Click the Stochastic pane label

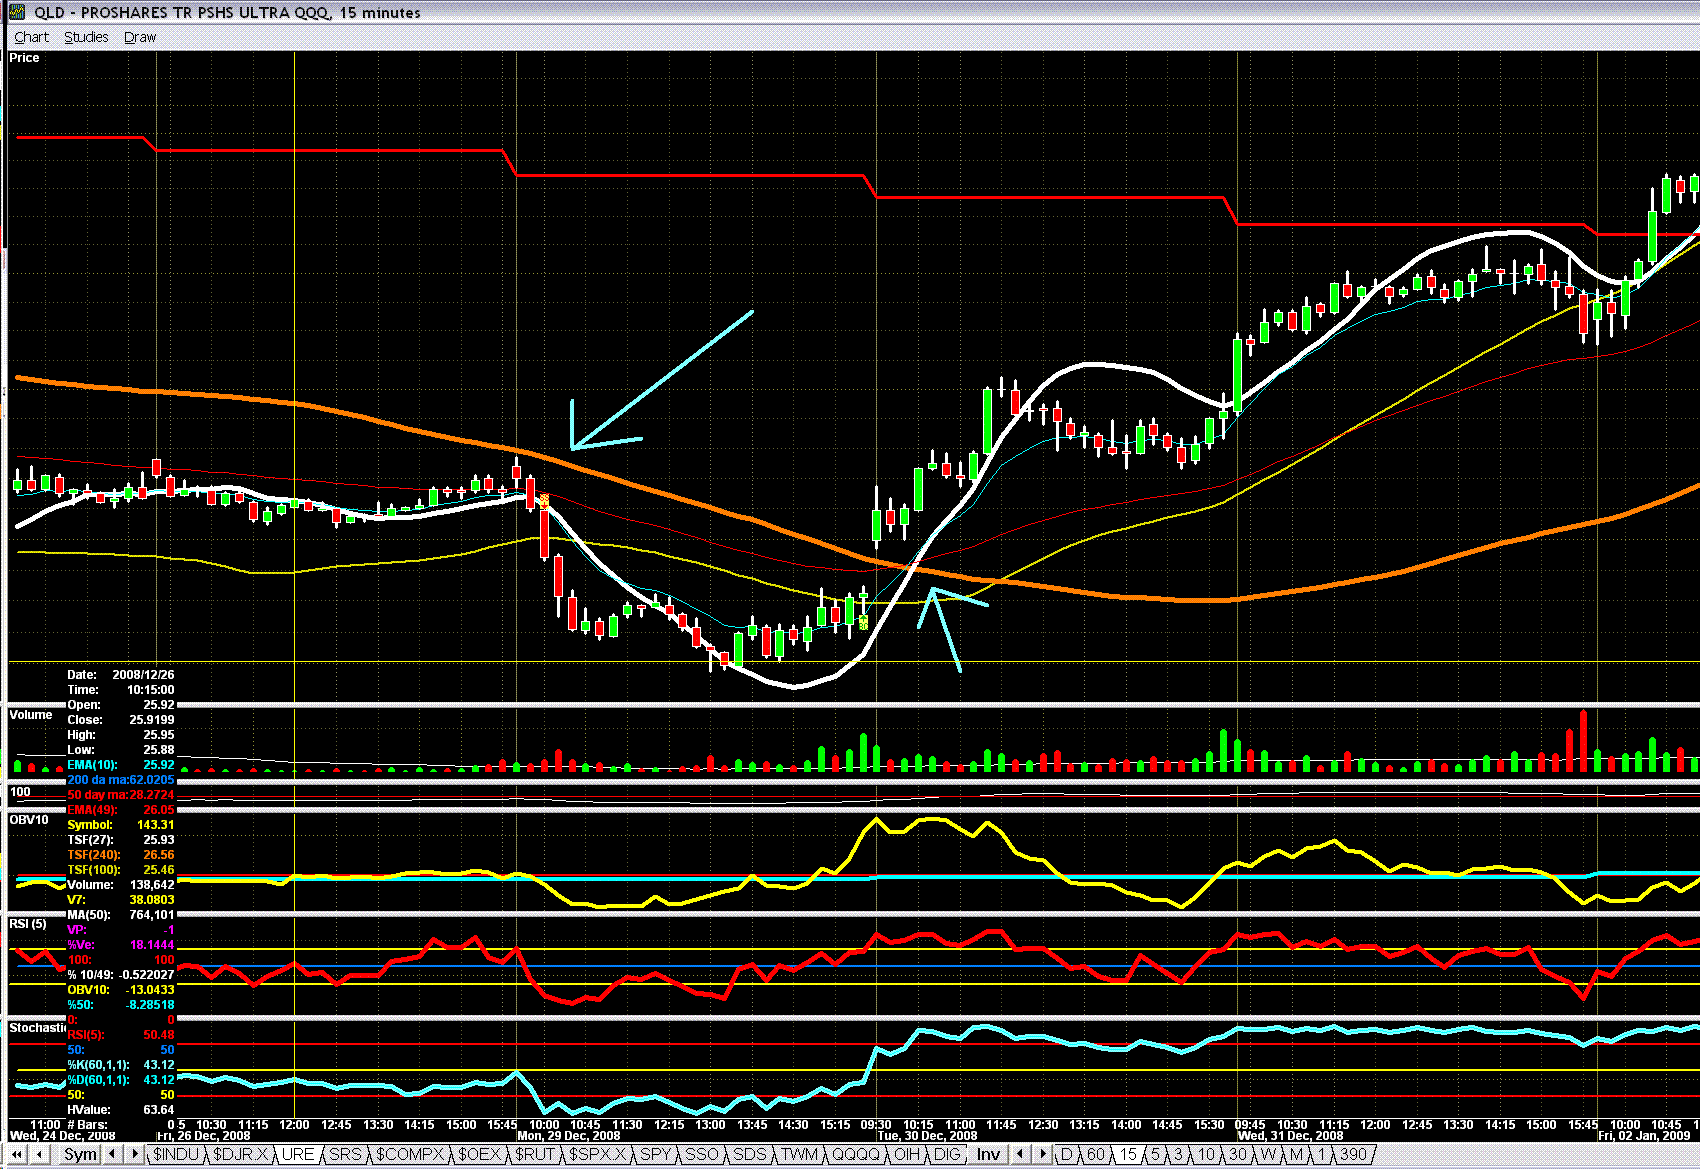click(x=38, y=1028)
